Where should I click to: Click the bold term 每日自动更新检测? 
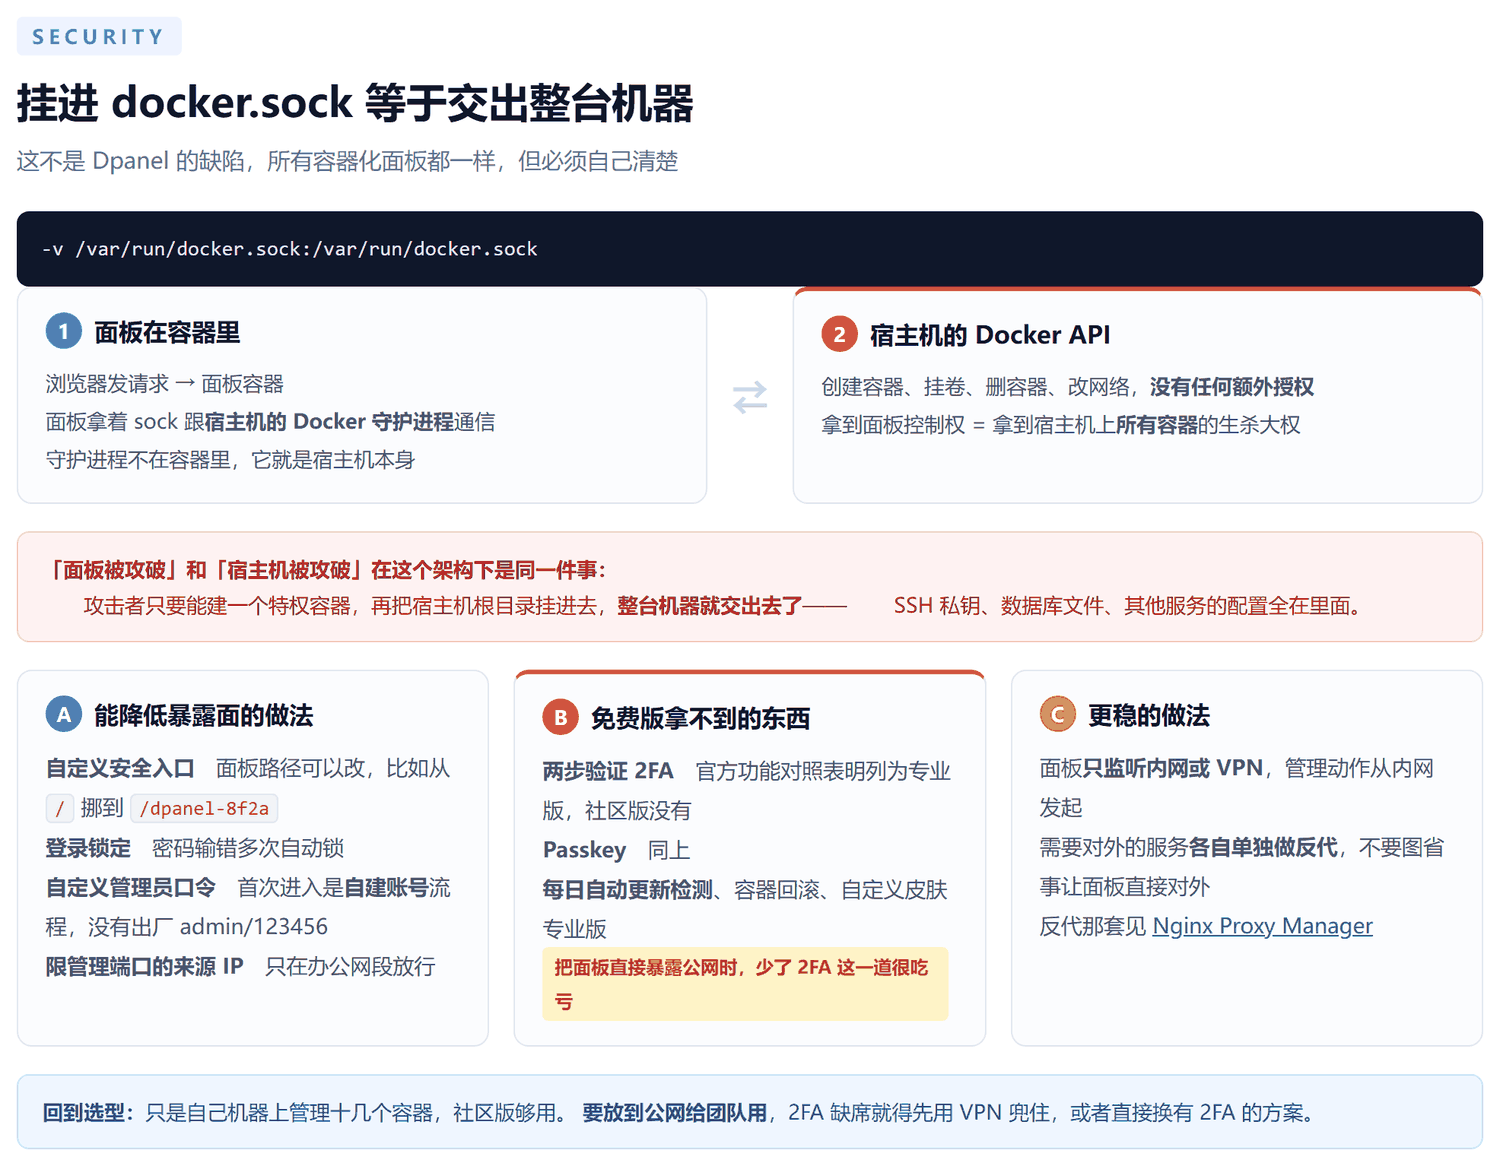(628, 890)
